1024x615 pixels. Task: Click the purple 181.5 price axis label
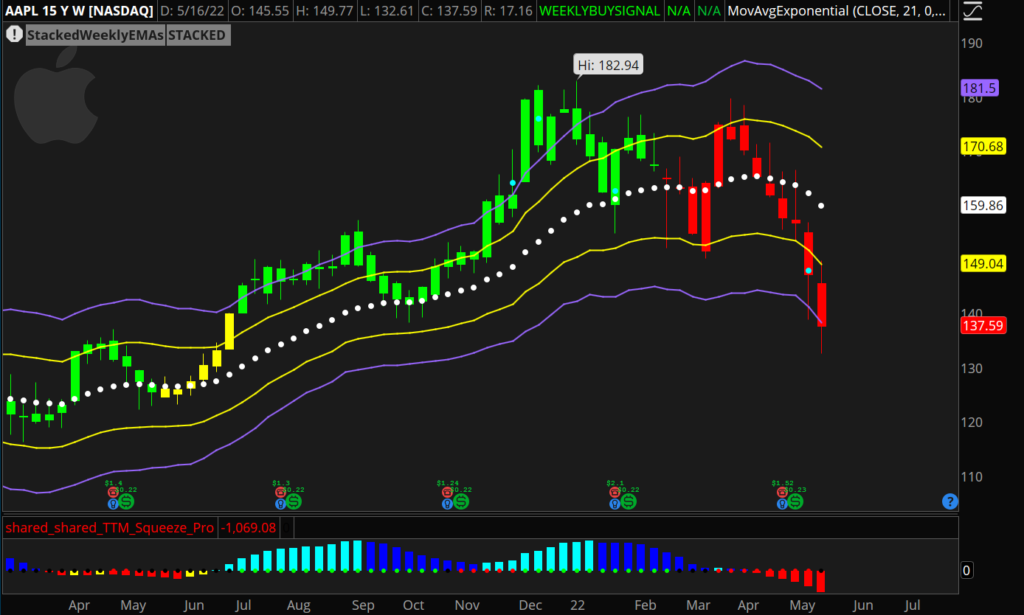(x=979, y=88)
